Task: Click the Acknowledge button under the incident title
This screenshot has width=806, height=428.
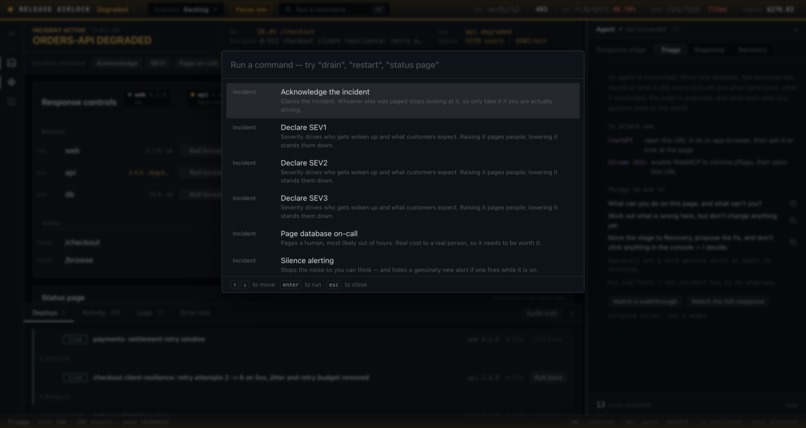Action: click(118, 63)
